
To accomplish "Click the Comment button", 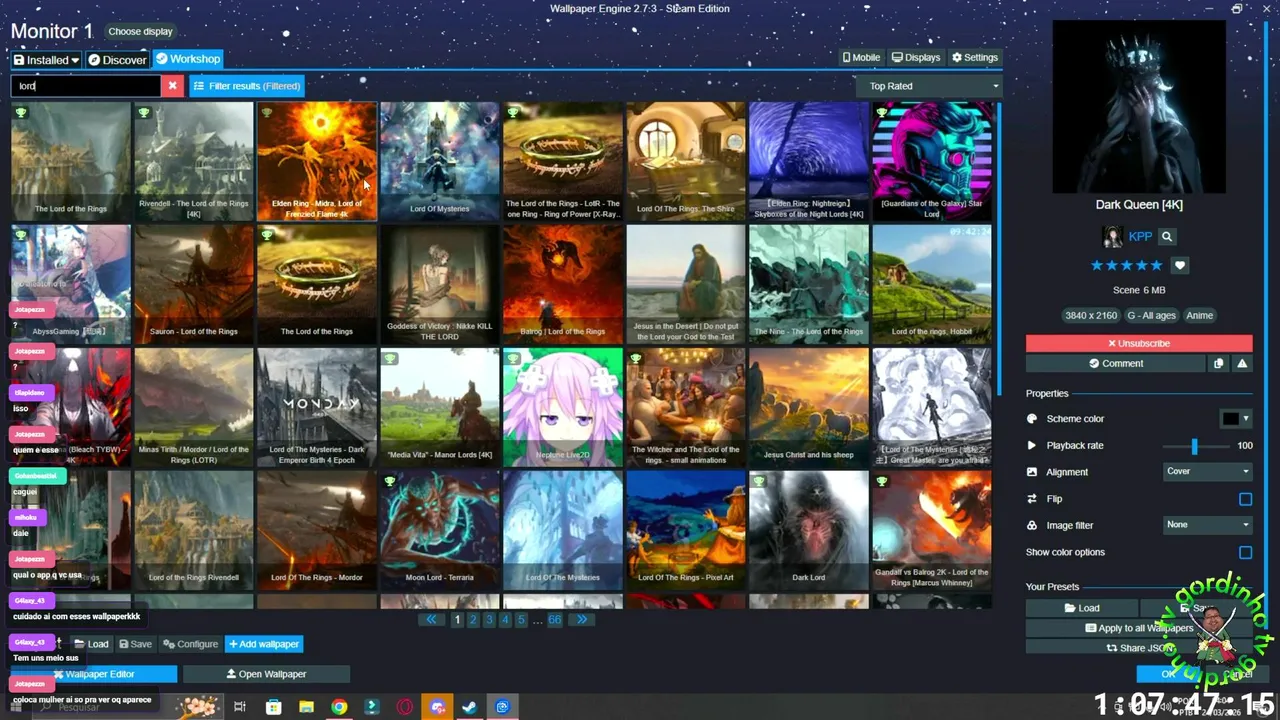I will [x=1115, y=364].
